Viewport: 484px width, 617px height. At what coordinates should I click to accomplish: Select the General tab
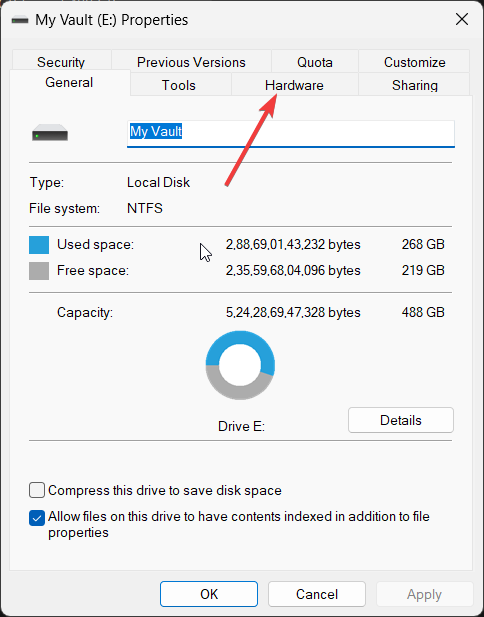coord(69,82)
